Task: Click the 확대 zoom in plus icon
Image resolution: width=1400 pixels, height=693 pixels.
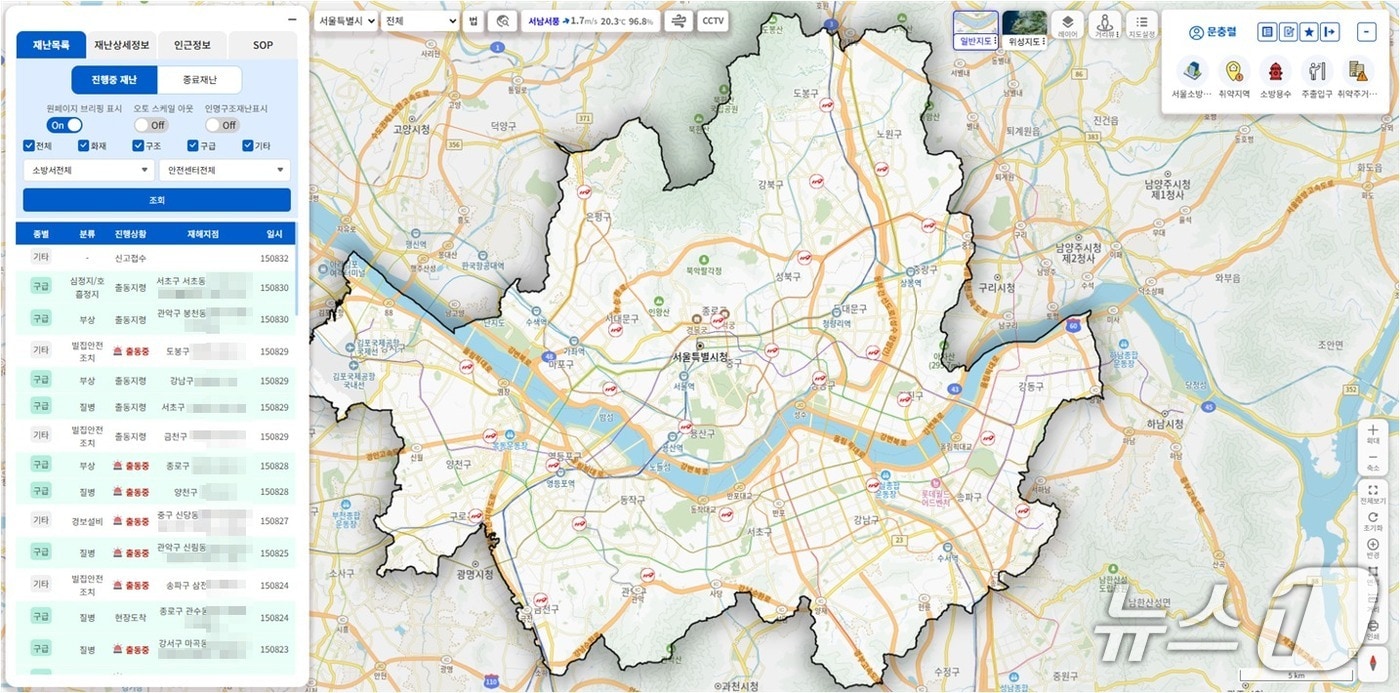Action: point(1372,430)
